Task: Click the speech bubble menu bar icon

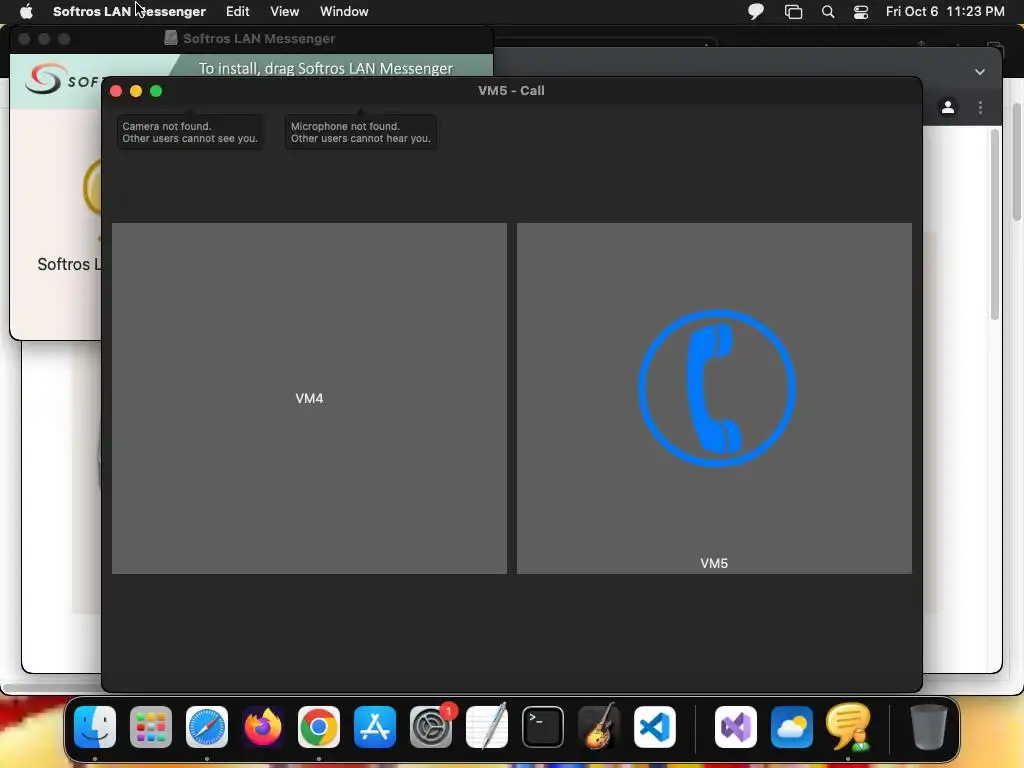Action: pos(756,11)
